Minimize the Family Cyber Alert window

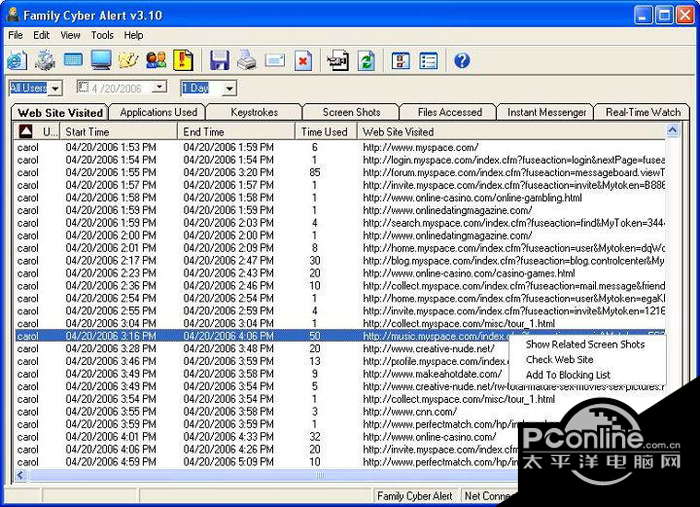click(643, 16)
